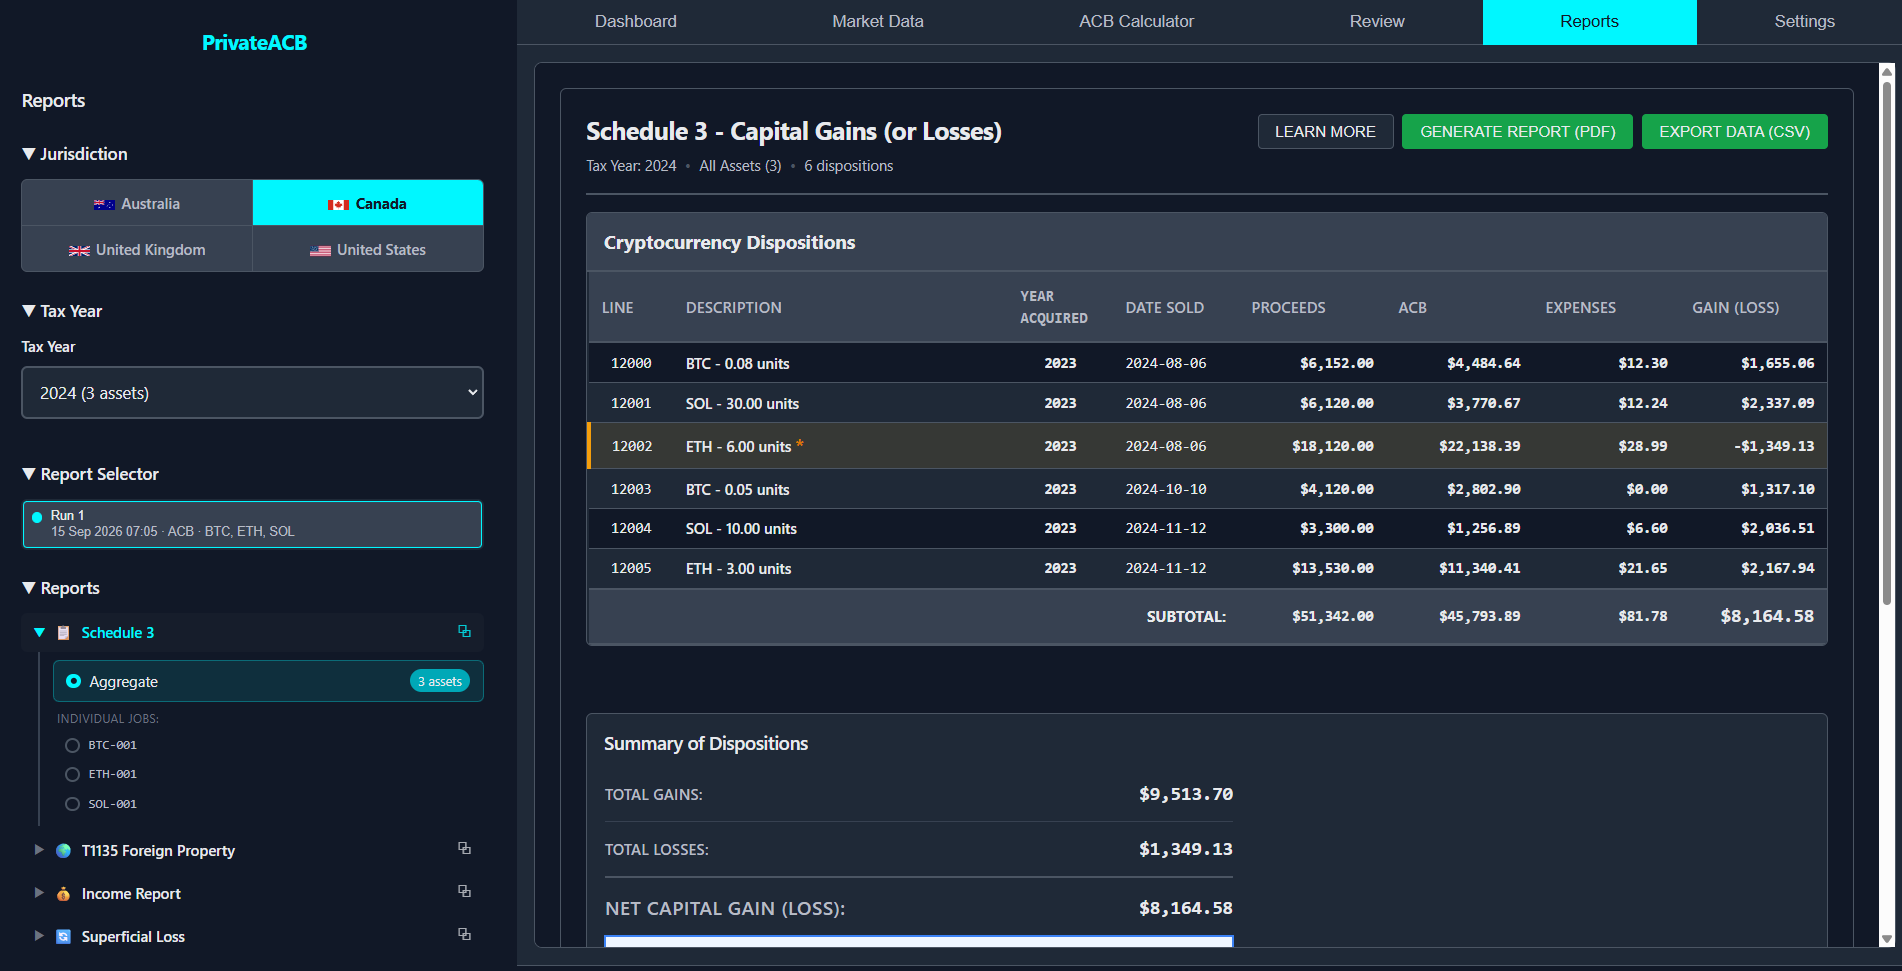Click the copy icon beside Income Report
Image resolution: width=1902 pixels, height=971 pixels.
tap(464, 891)
